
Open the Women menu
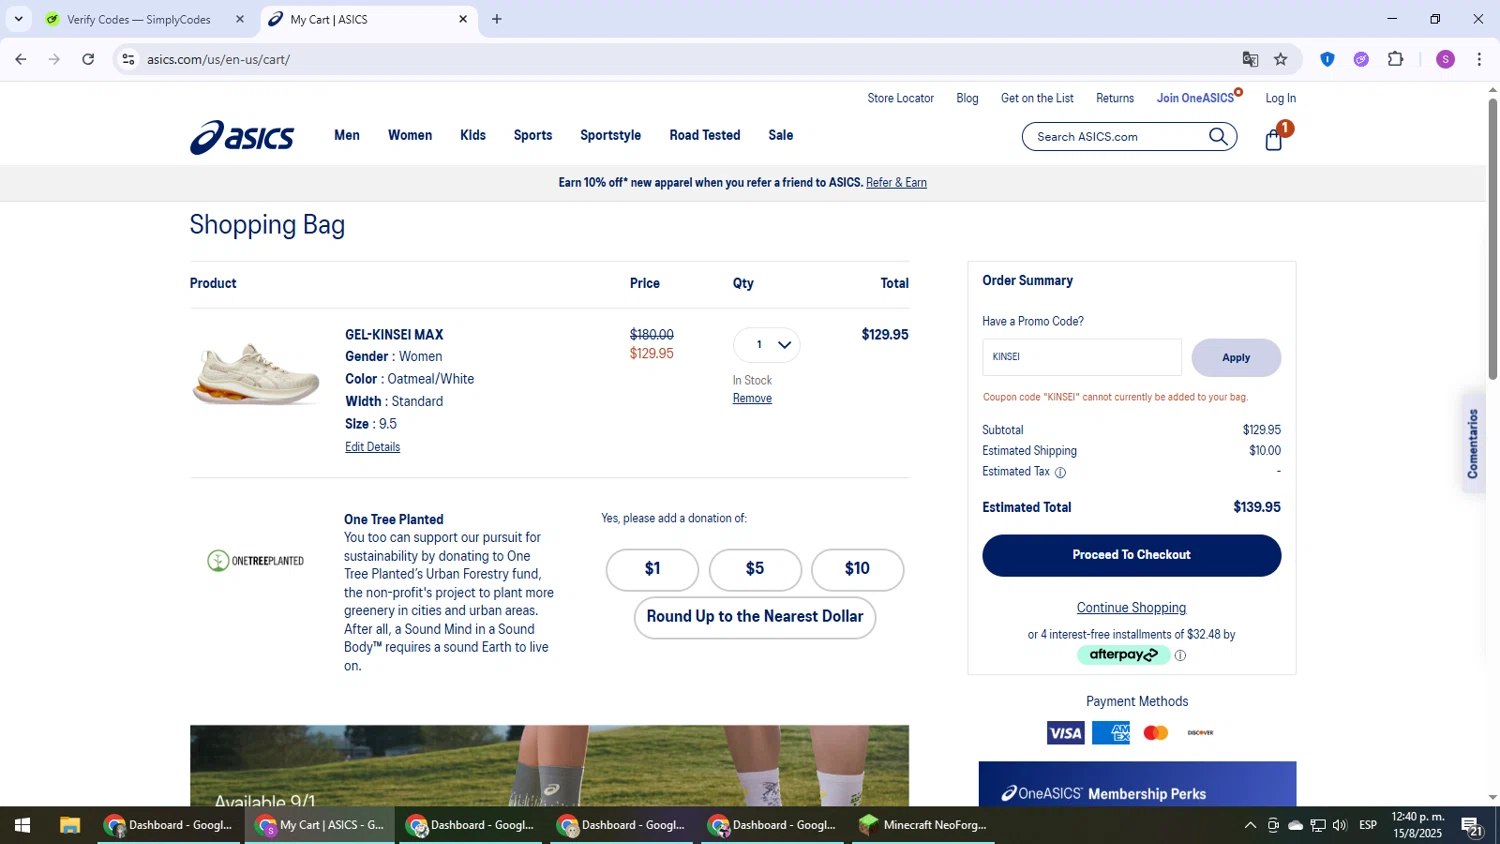pyautogui.click(x=410, y=135)
